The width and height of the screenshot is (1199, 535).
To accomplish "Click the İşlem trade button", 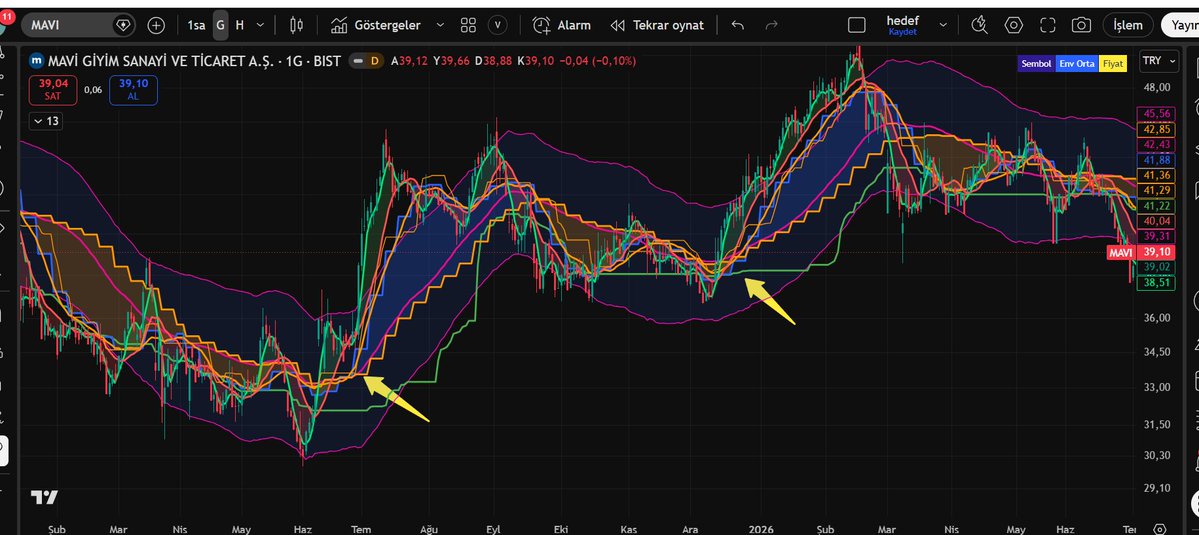I will click(x=1128, y=25).
